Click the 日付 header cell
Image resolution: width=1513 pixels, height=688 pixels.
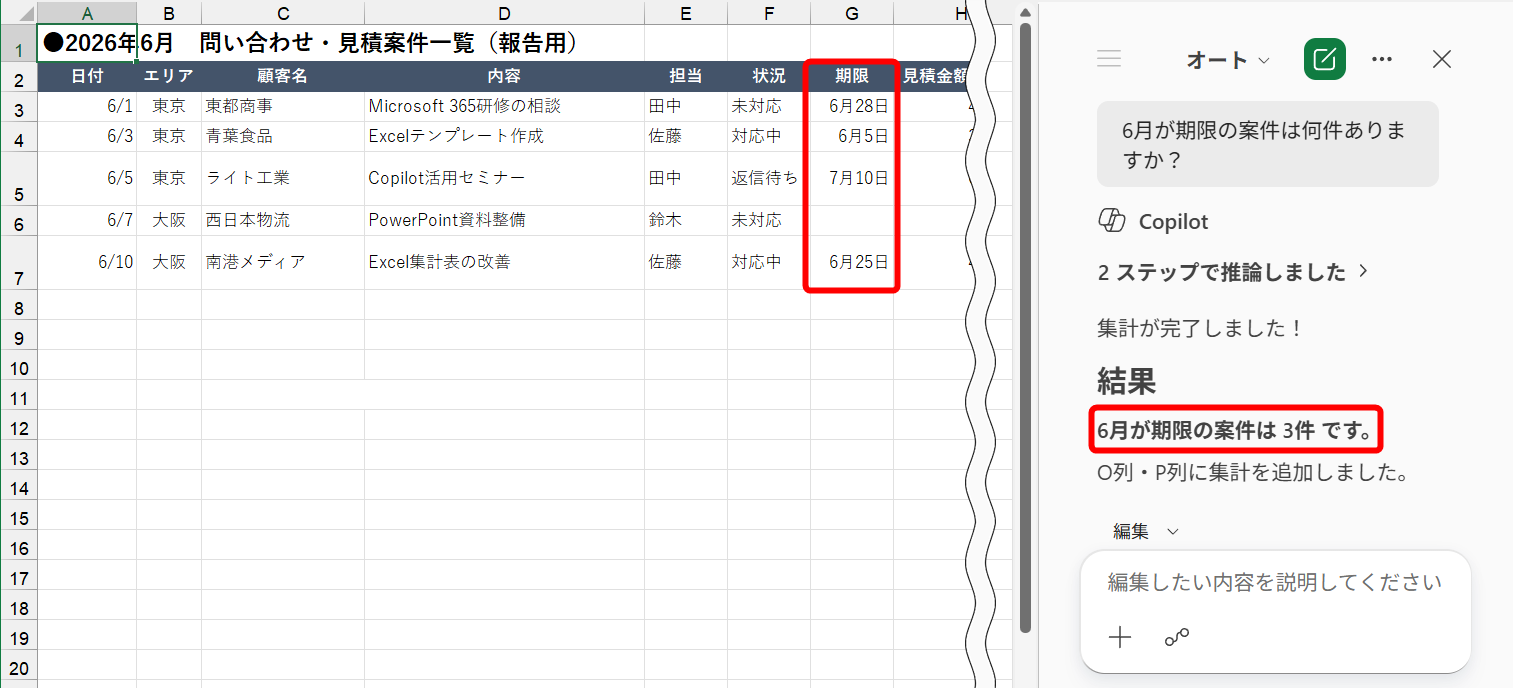(87, 76)
